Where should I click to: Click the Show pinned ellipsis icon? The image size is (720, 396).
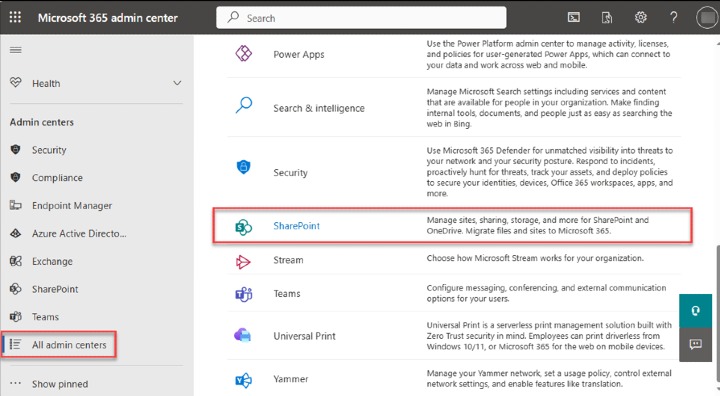click(x=15, y=384)
